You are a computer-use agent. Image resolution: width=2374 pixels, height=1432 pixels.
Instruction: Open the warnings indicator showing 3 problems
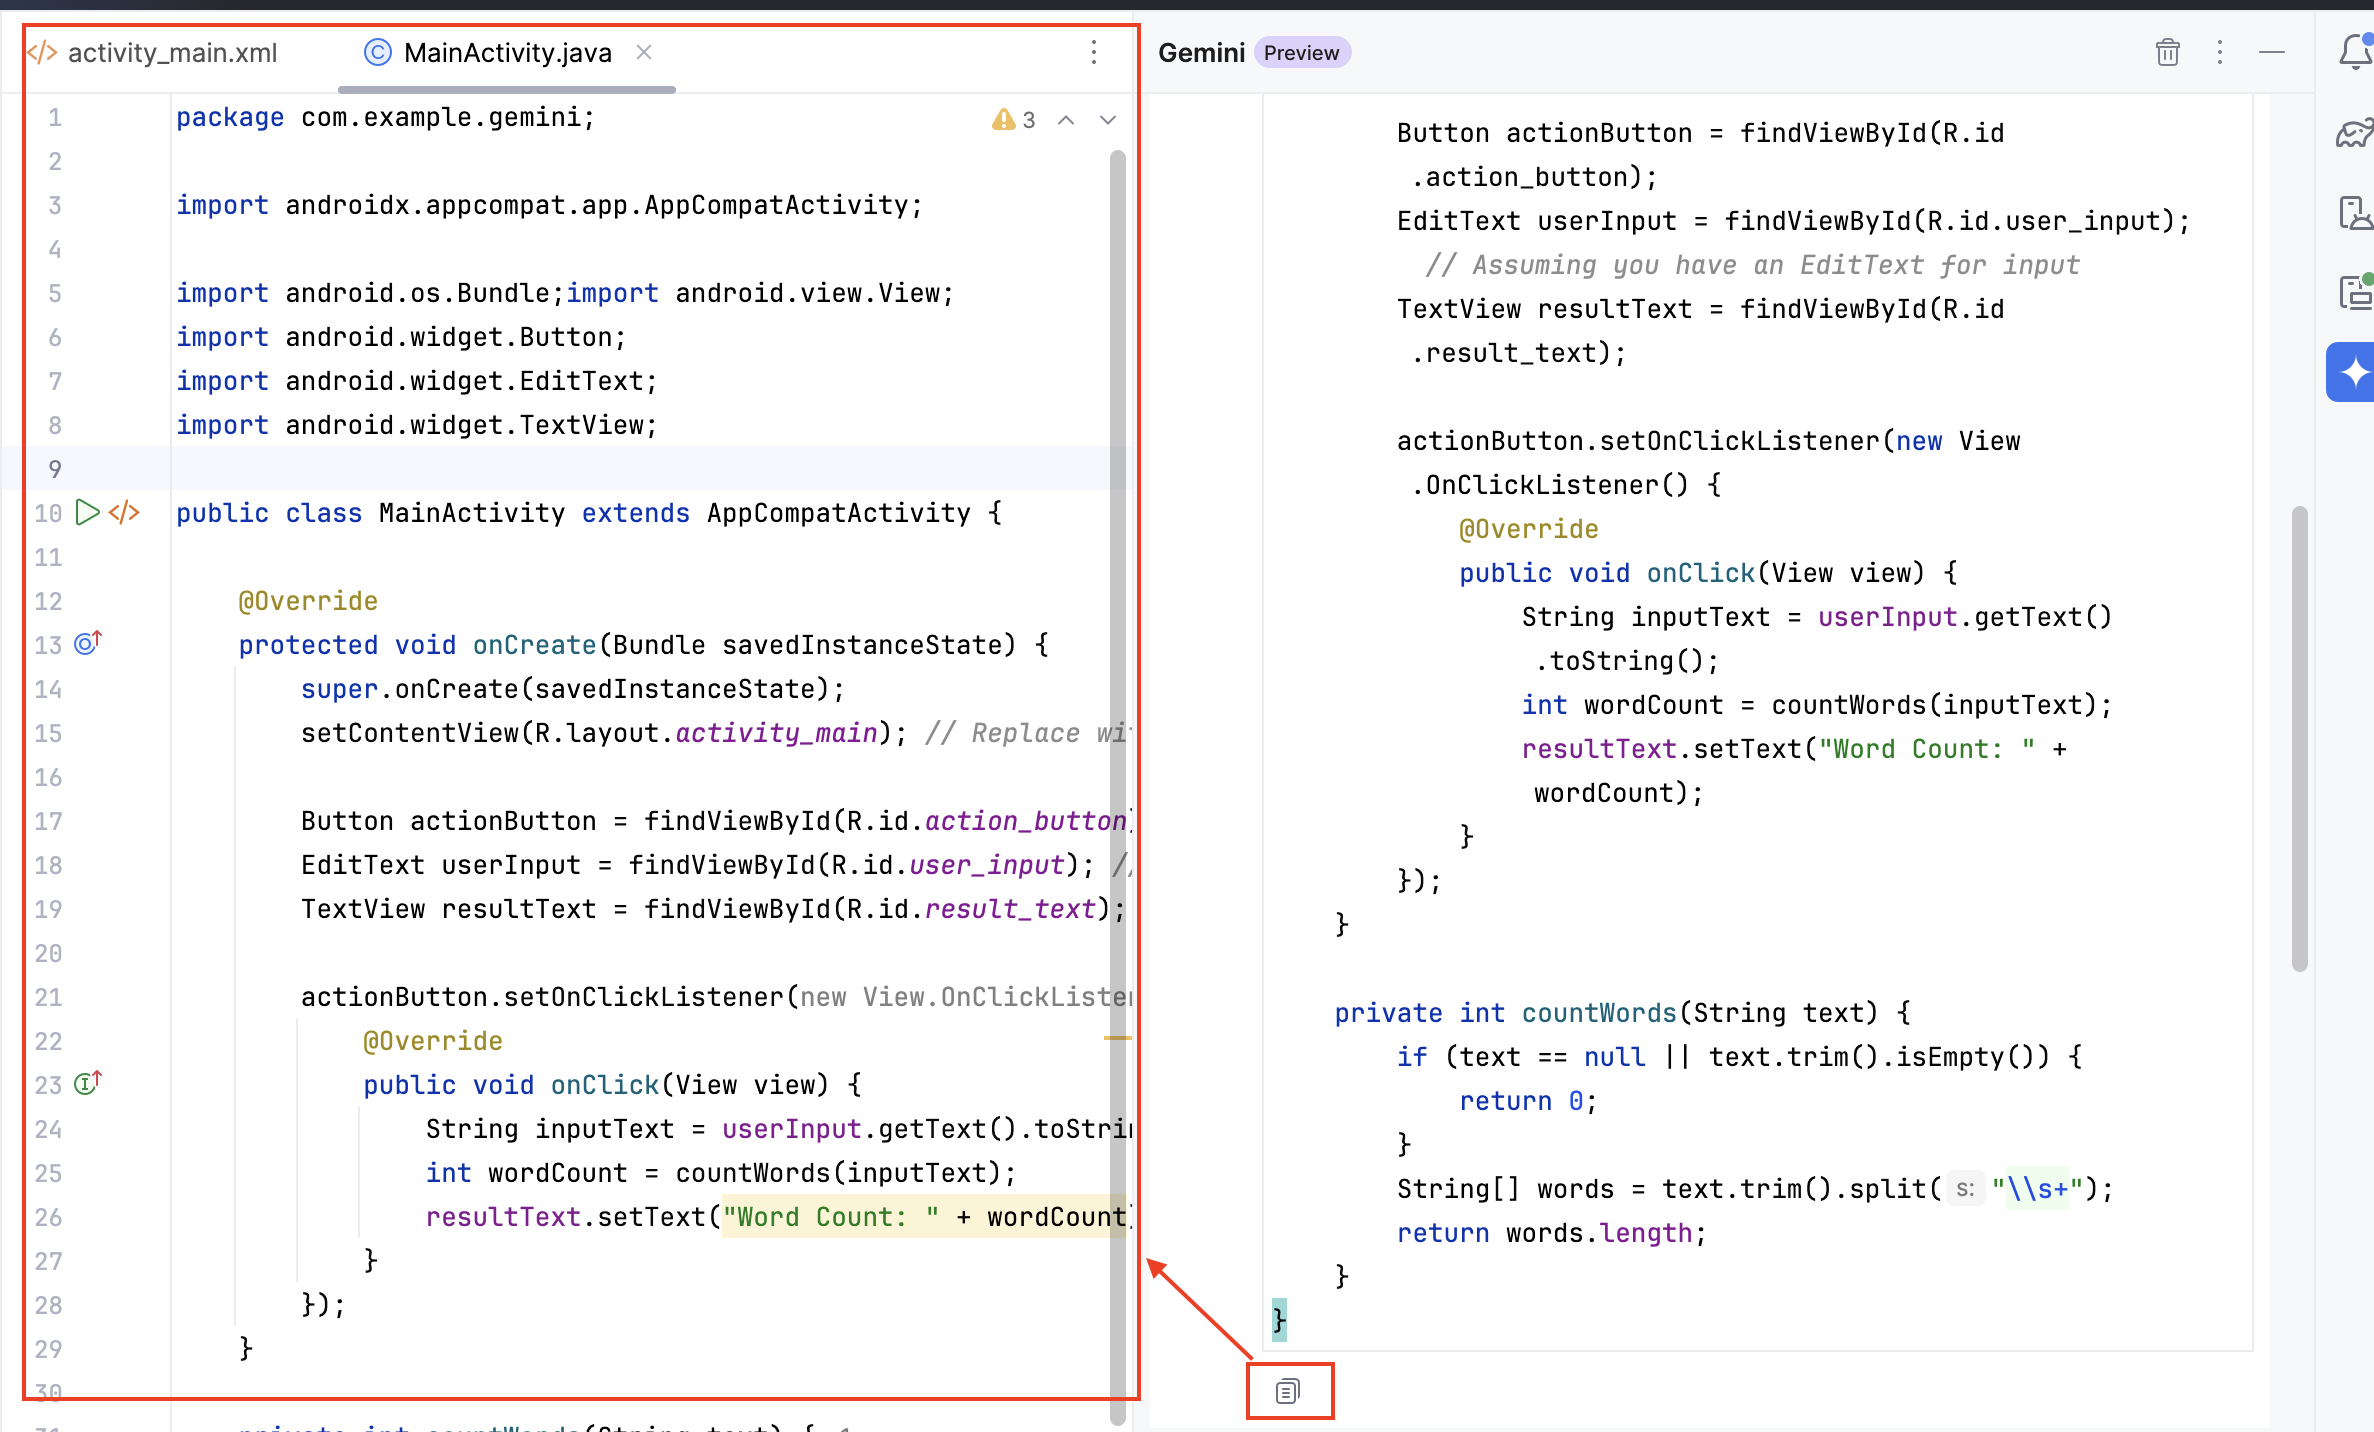(1014, 120)
